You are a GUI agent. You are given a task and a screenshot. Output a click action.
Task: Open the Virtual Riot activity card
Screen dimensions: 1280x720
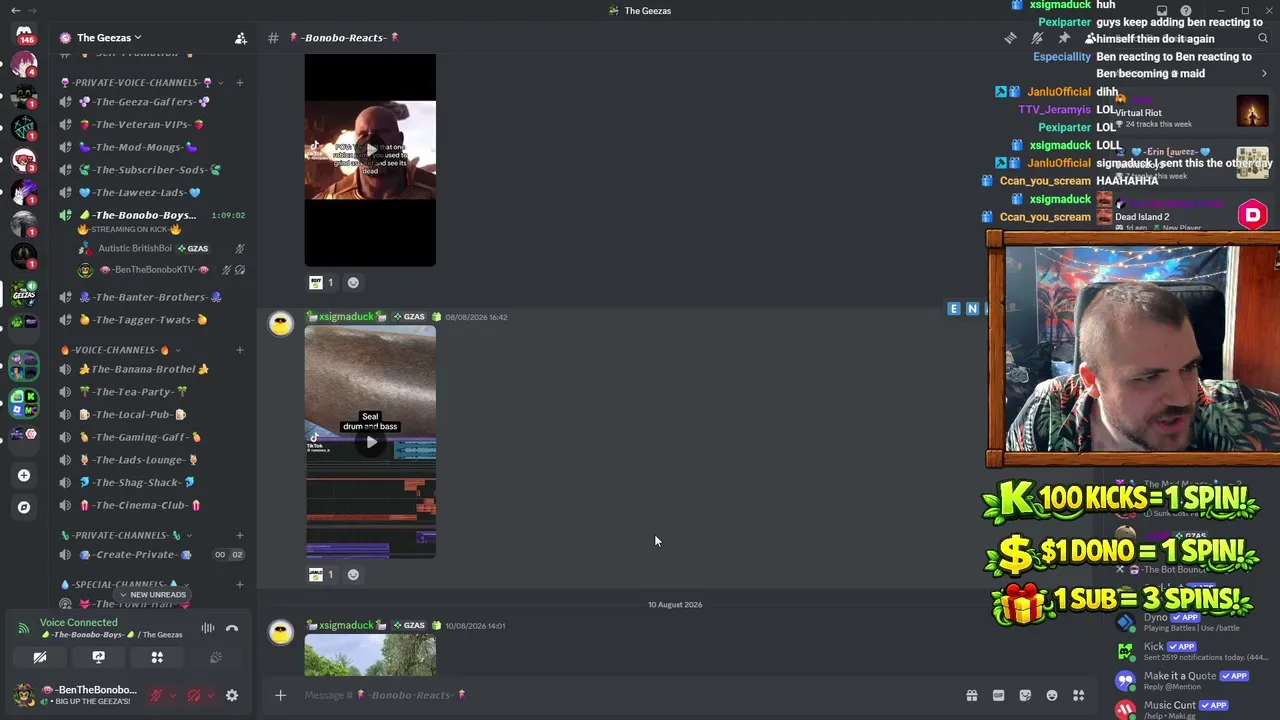tap(1193, 113)
